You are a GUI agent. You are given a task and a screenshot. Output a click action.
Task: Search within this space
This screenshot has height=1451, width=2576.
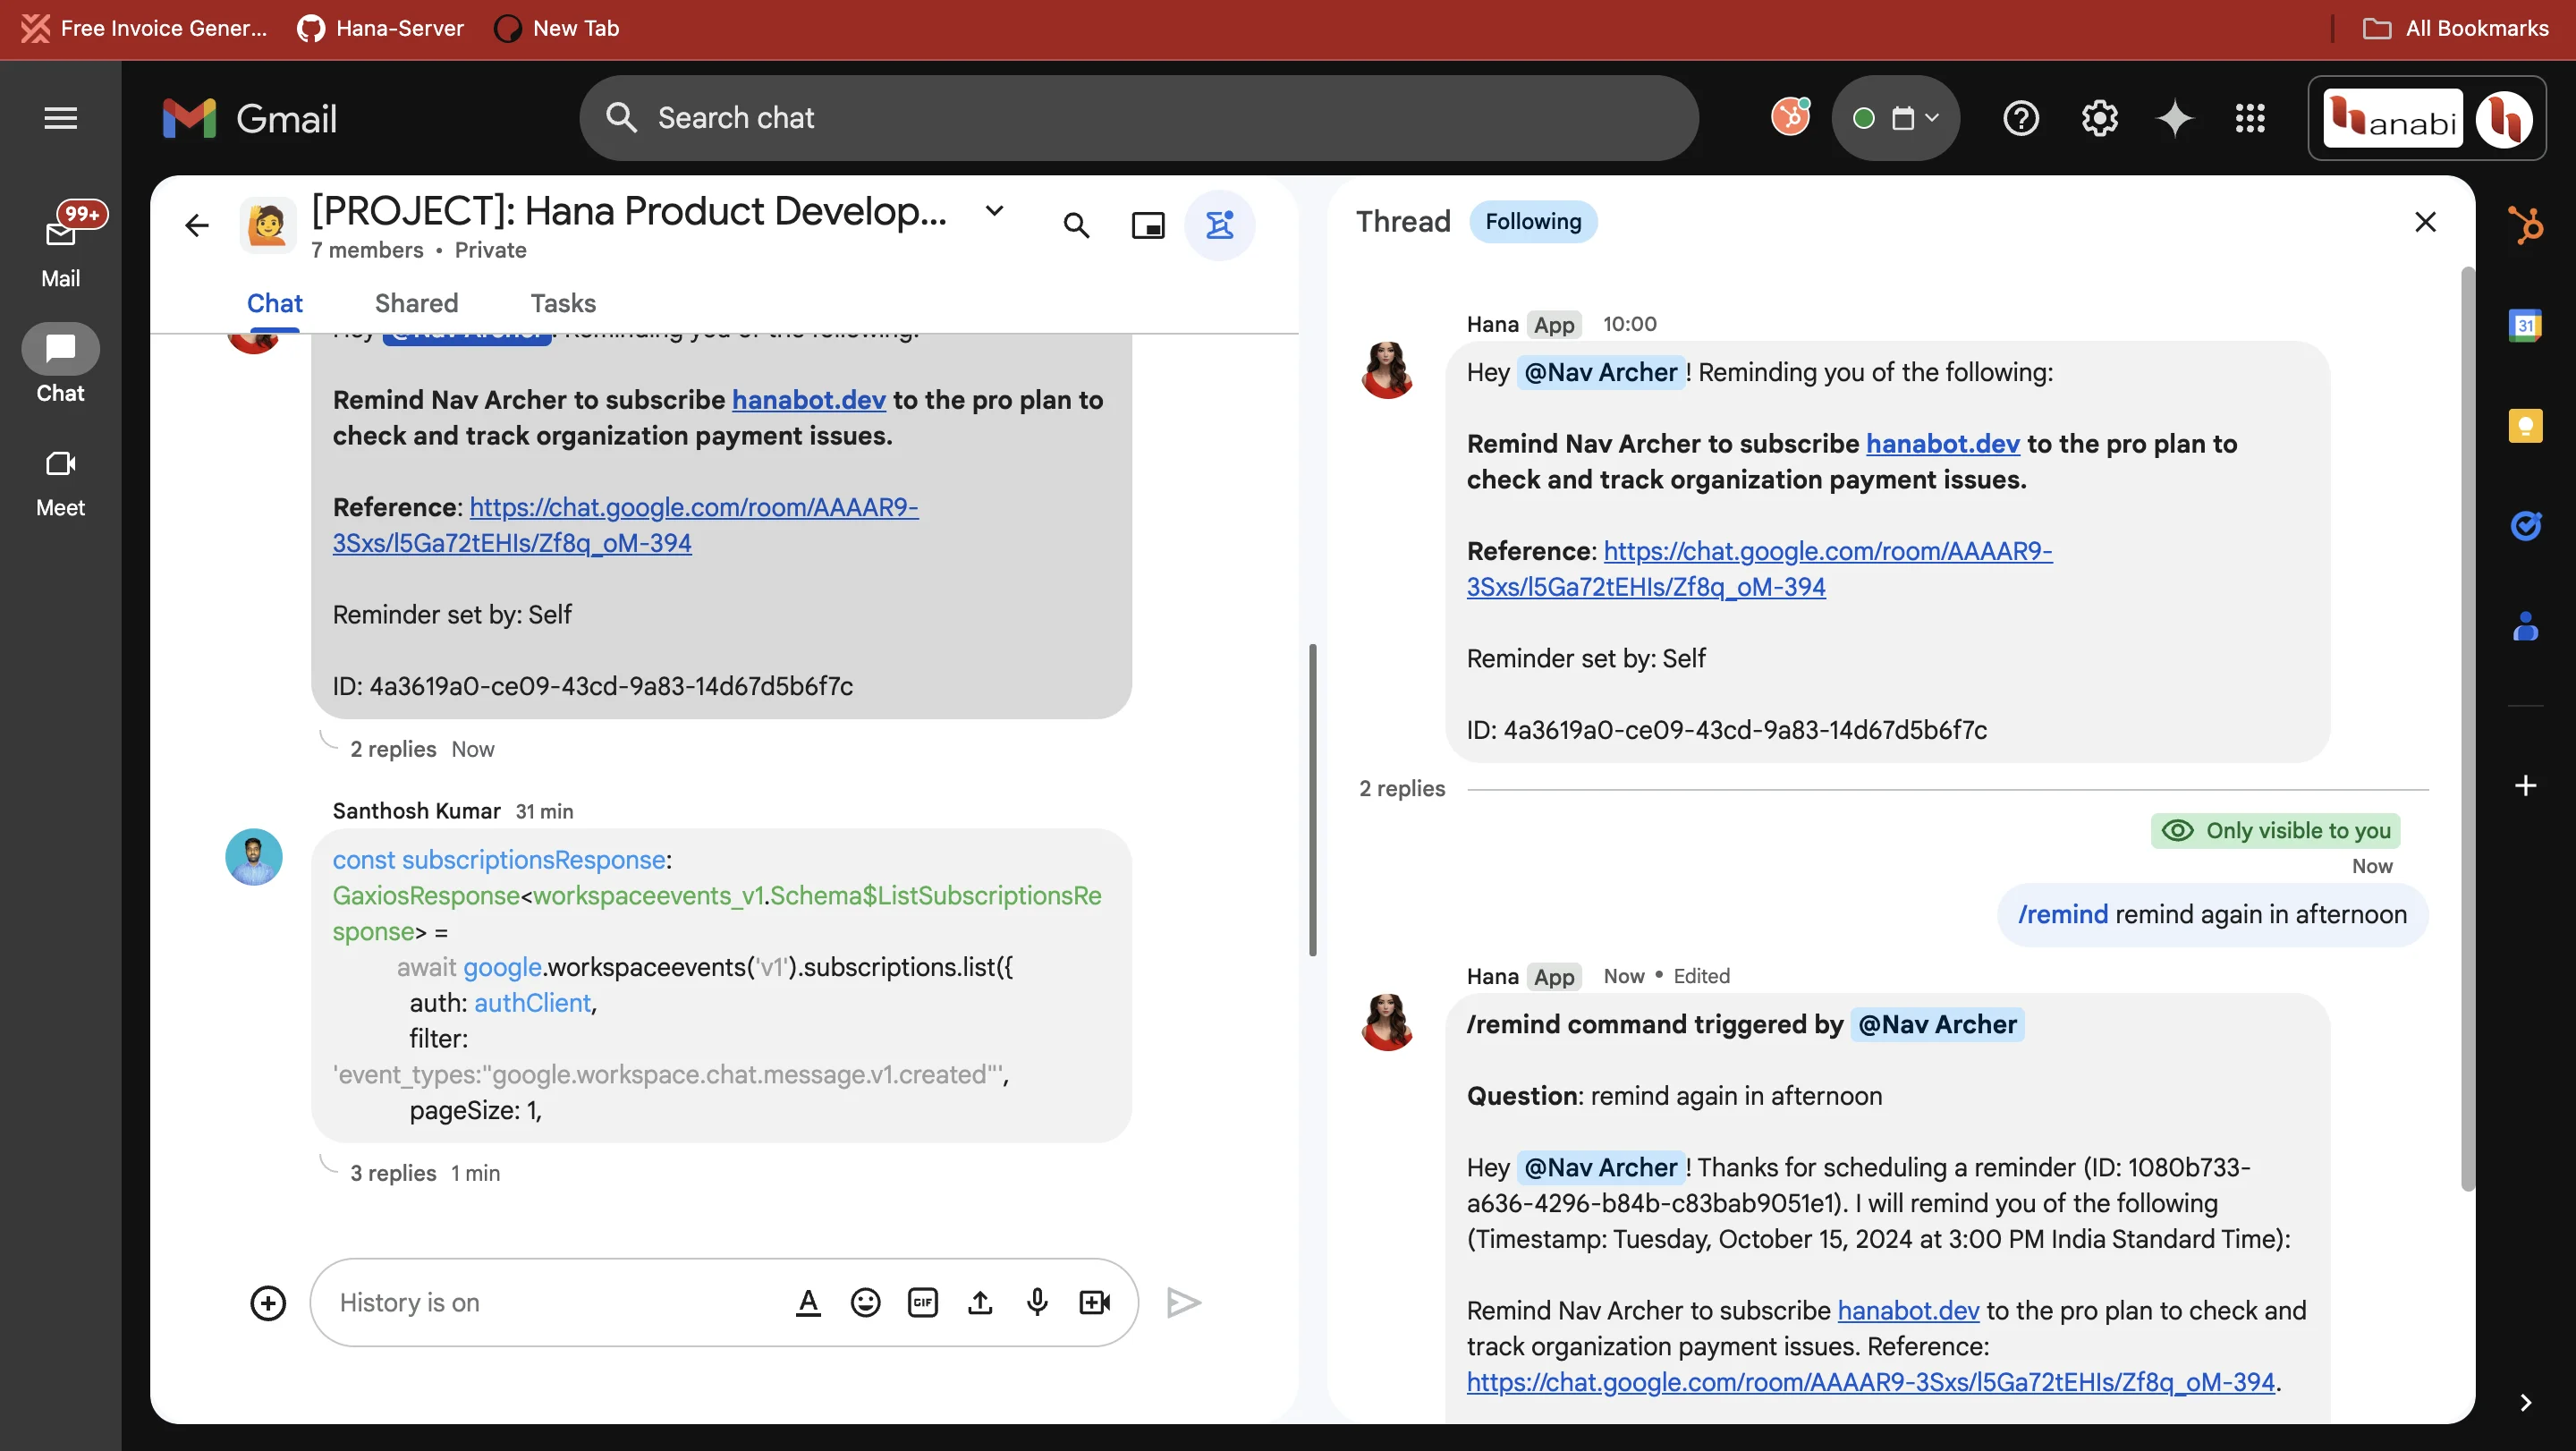pyautogui.click(x=1076, y=225)
